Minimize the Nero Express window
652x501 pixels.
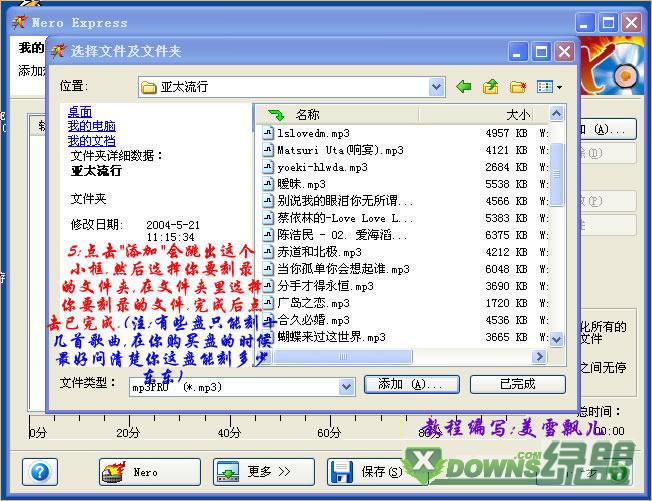click(585, 22)
